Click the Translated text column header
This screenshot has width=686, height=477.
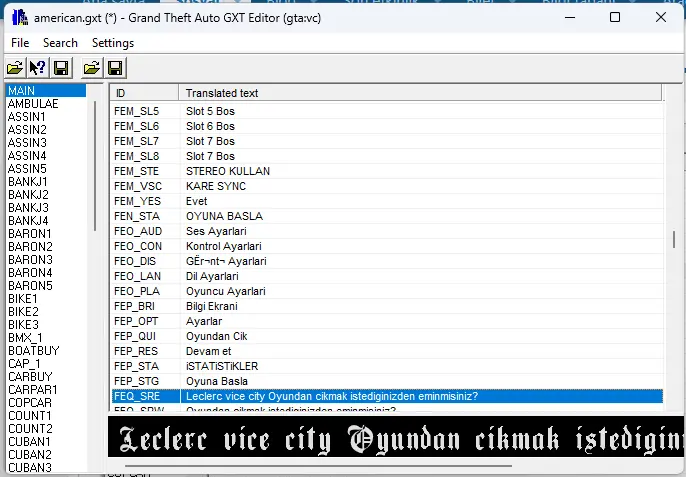(420, 93)
